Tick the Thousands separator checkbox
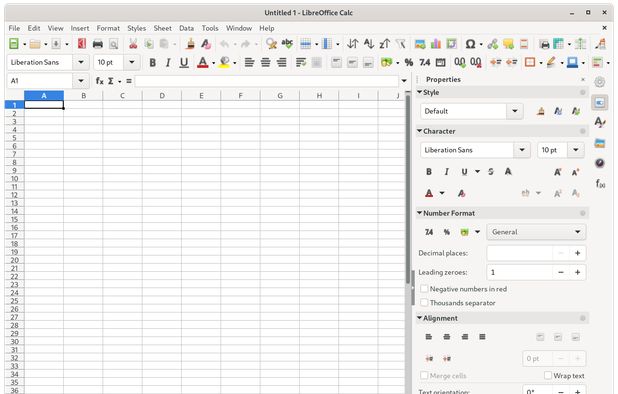Image resolution: width=618 pixels, height=394 pixels. point(424,303)
